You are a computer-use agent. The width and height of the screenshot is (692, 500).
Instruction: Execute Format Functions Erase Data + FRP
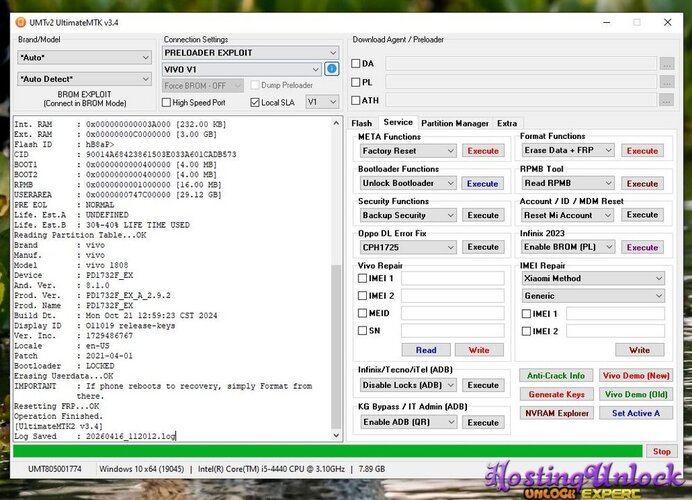click(x=642, y=151)
